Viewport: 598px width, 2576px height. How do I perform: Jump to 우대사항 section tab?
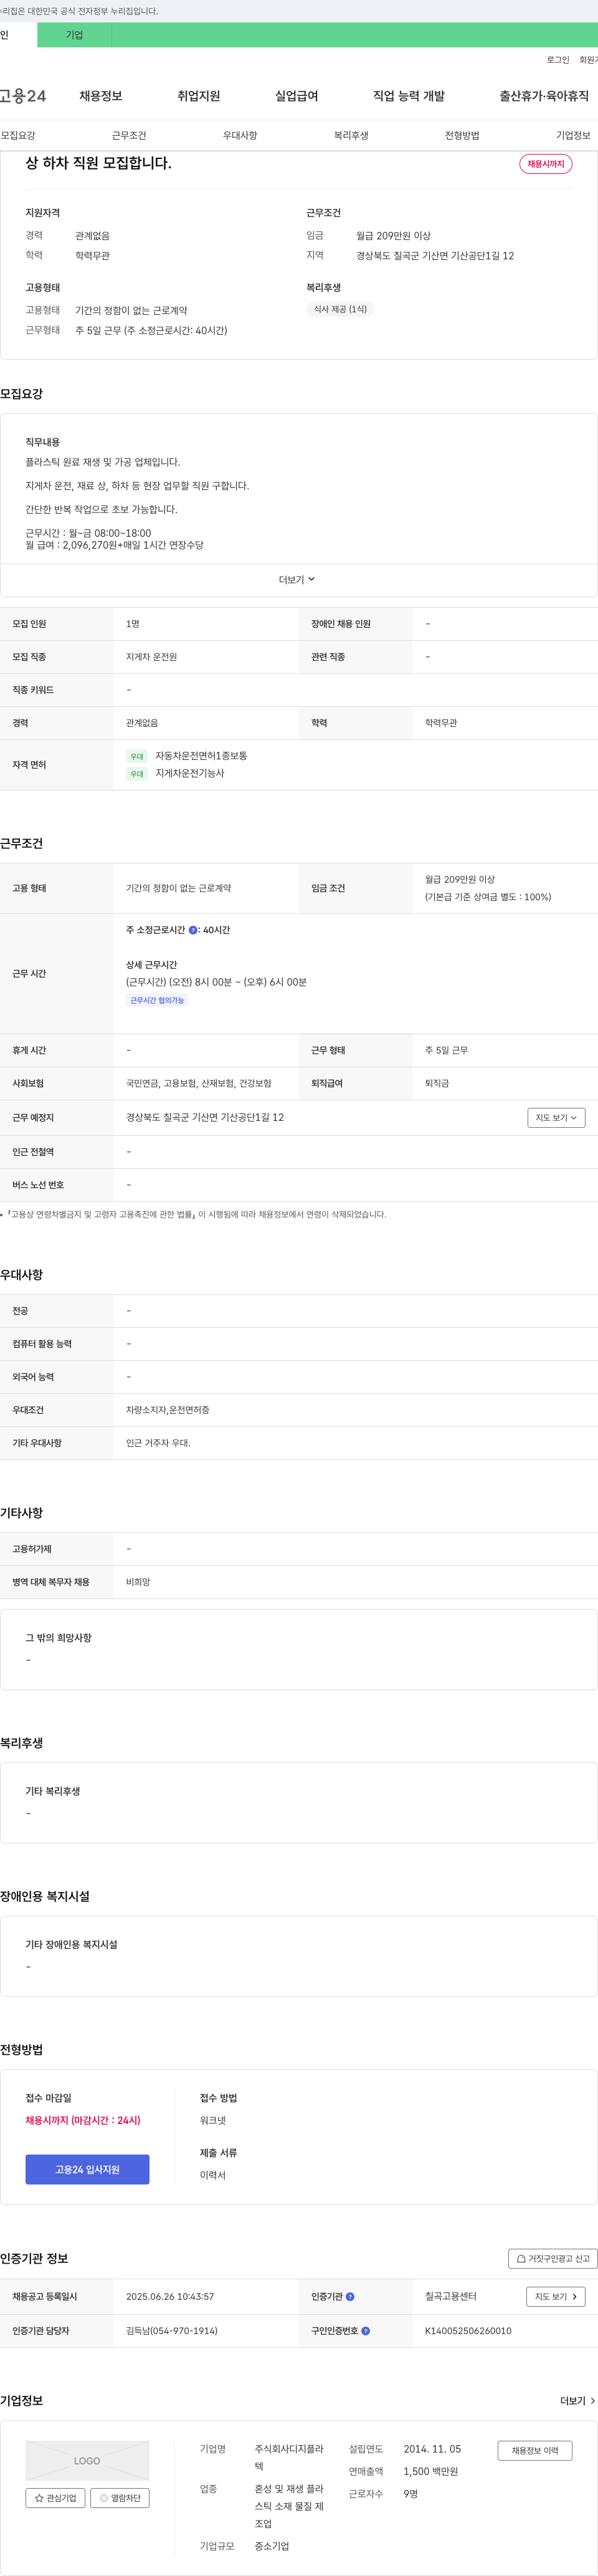(x=240, y=135)
